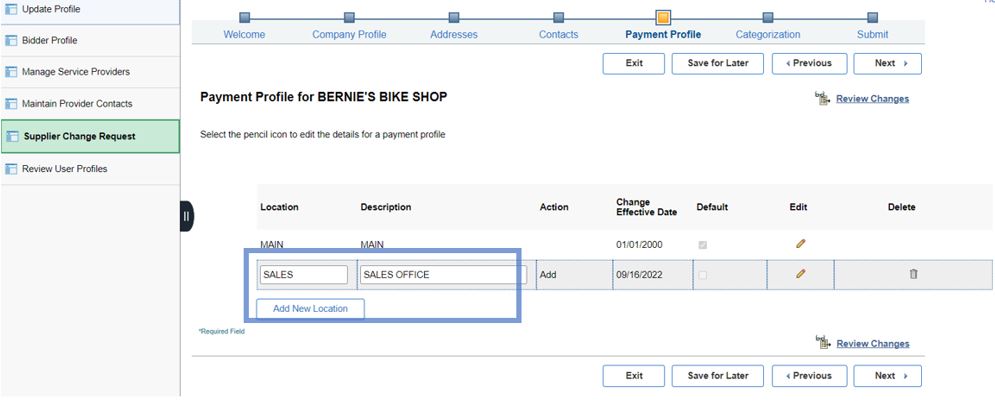Go to the Company Profile step
The height and width of the screenshot is (415, 995).
point(349,35)
